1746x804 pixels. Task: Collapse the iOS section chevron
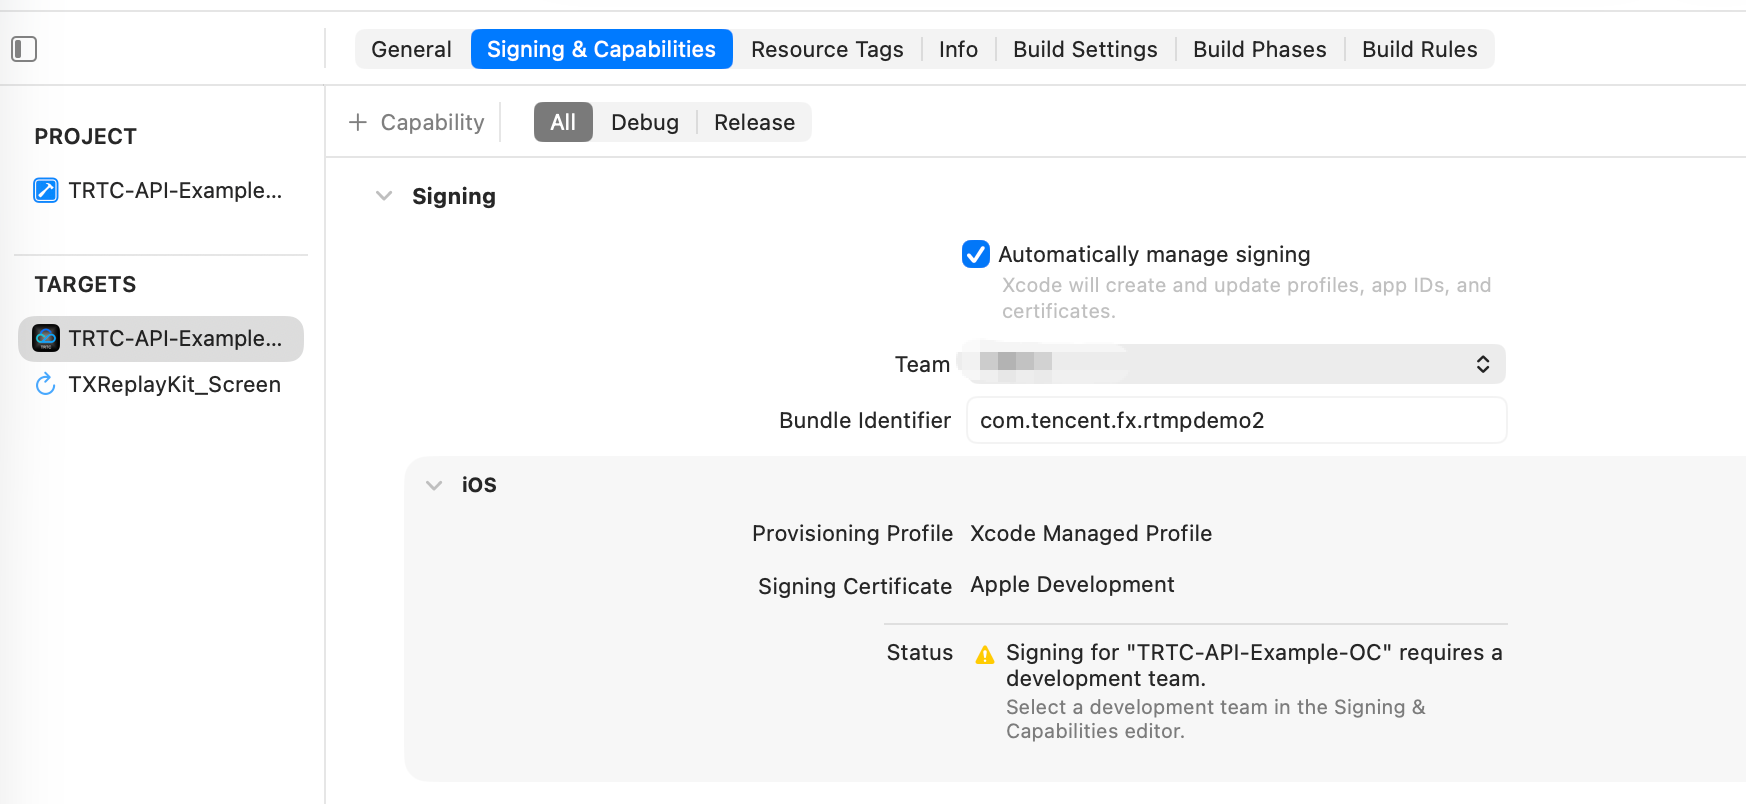click(434, 485)
